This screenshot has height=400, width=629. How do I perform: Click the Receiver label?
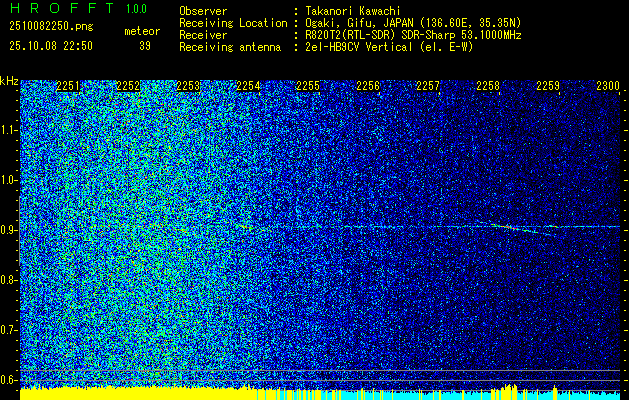(203, 35)
